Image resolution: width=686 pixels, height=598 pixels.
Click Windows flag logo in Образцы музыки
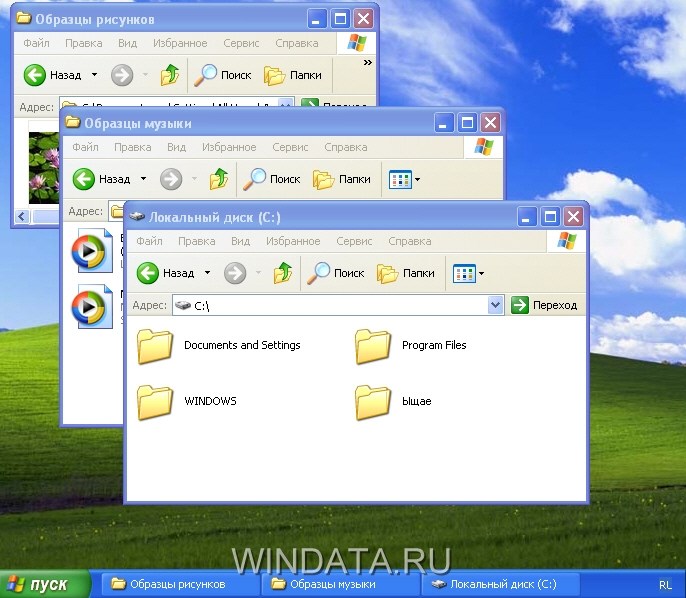(x=484, y=147)
